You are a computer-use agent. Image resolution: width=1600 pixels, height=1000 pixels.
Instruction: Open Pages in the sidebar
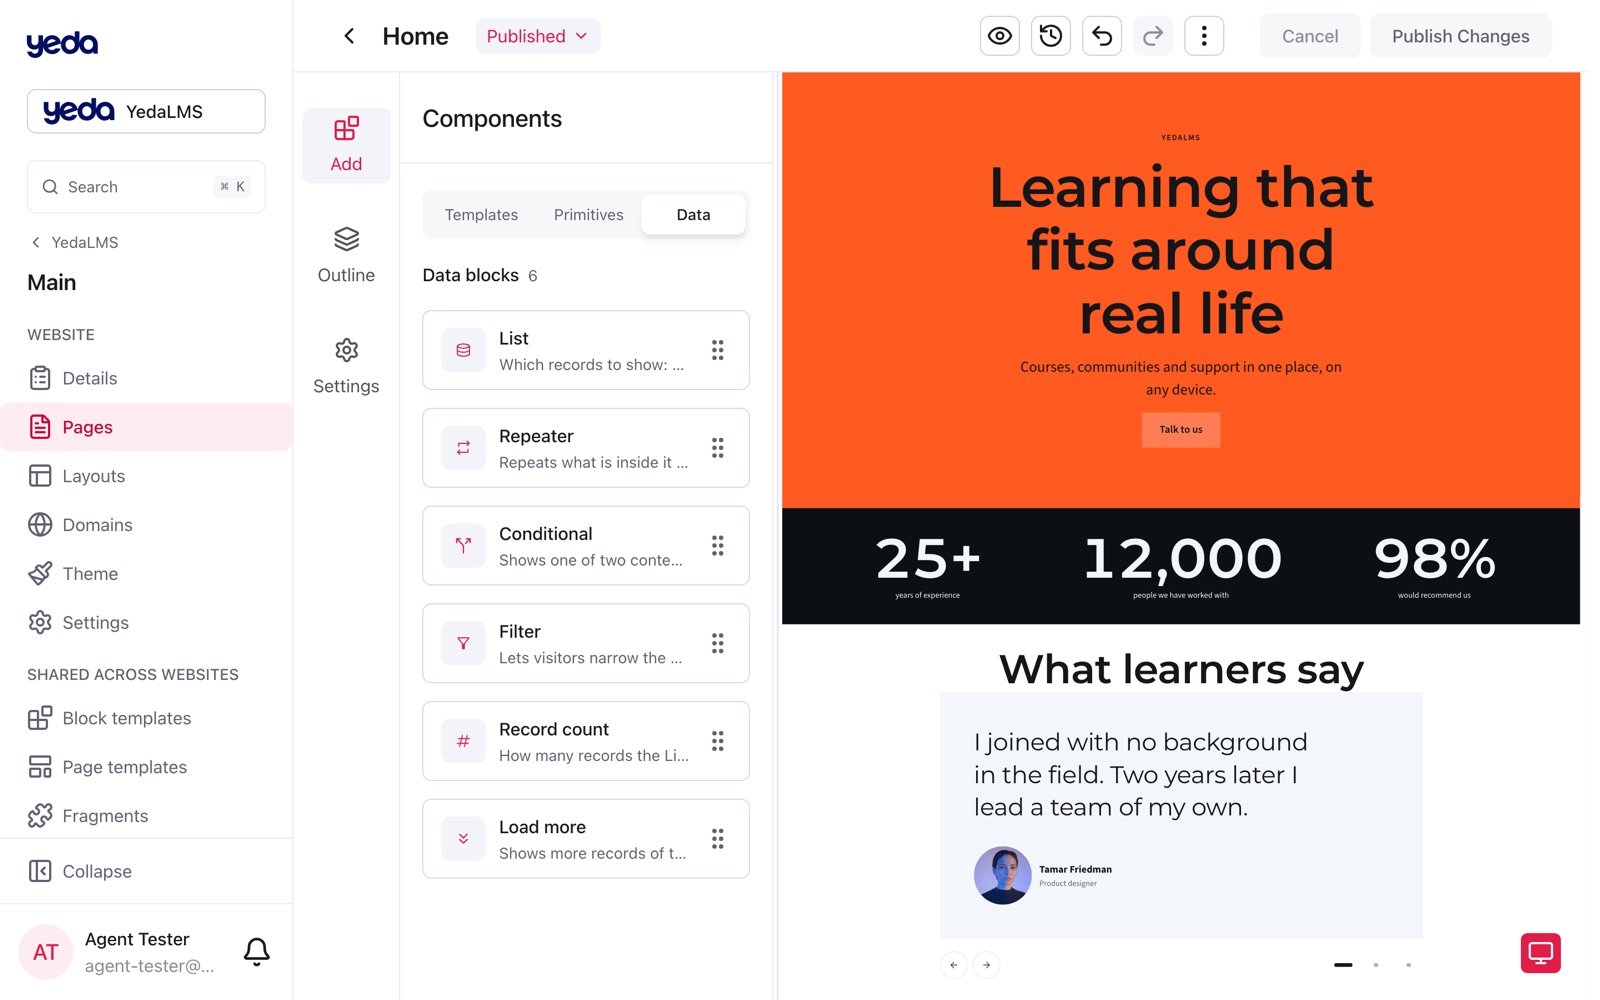tap(146, 427)
